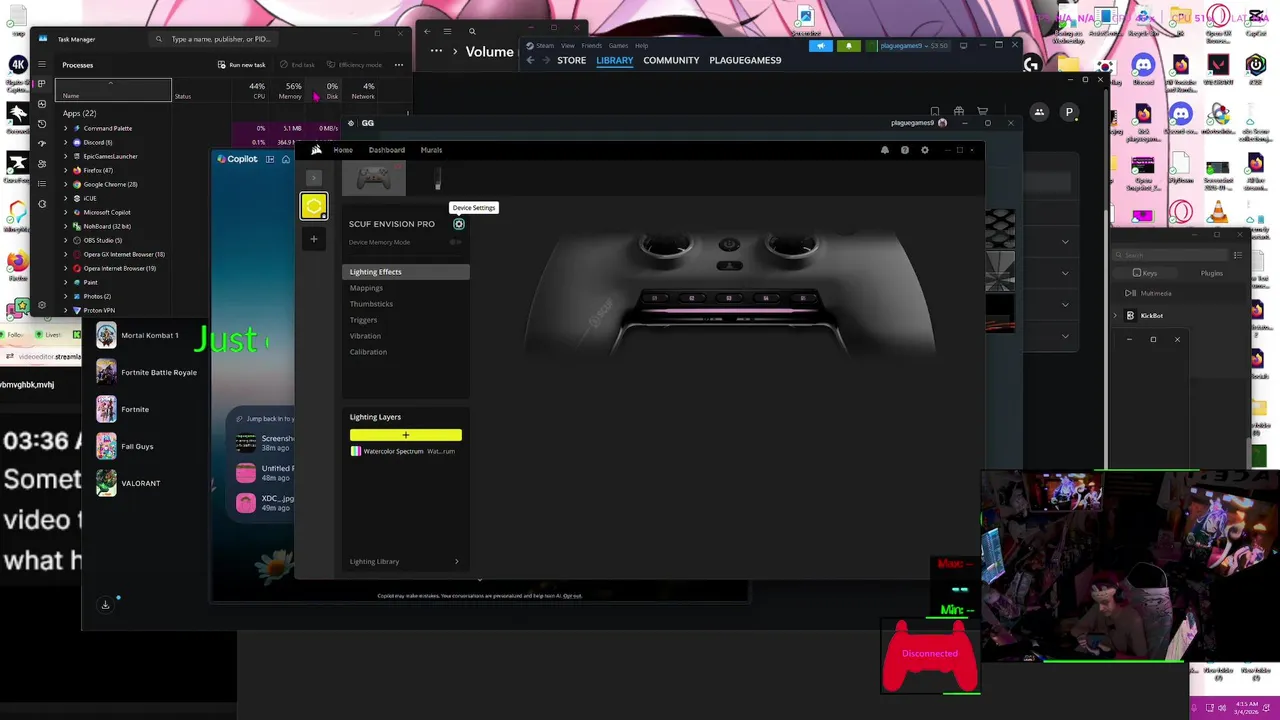
Task: Open Task Manager settings gear icon
Action: point(41,305)
